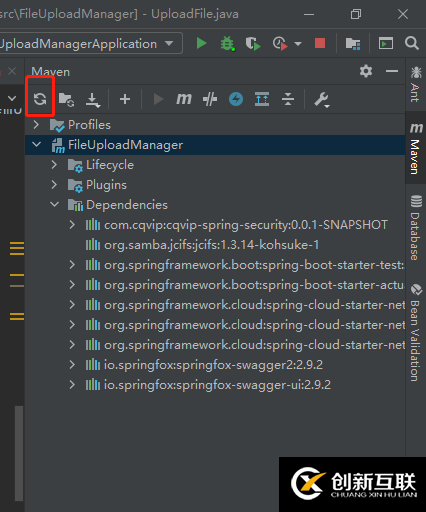Show dependencies diagram icon

pyautogui.click(x=262, y=99)
